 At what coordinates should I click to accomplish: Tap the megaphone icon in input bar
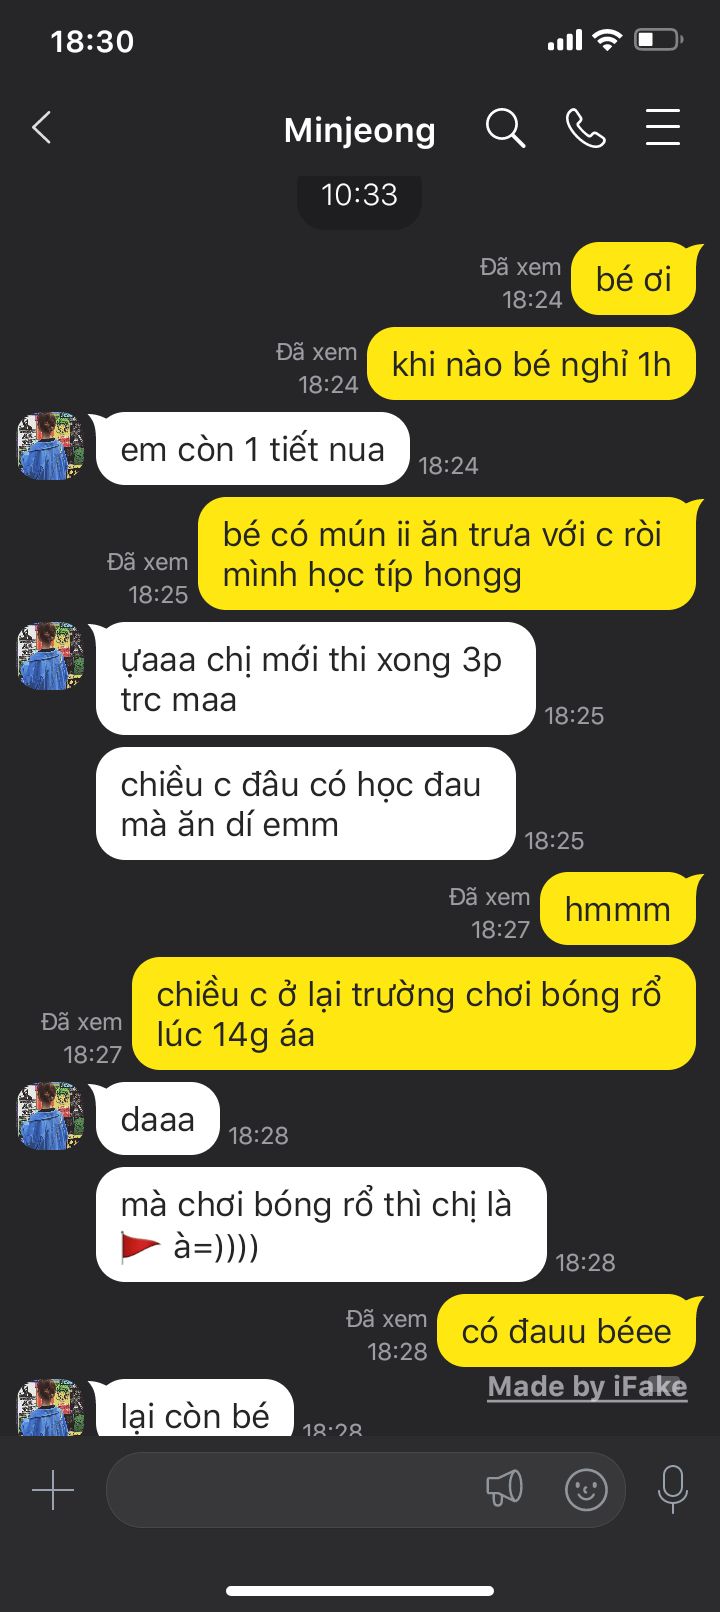[x=505, y=1489]
